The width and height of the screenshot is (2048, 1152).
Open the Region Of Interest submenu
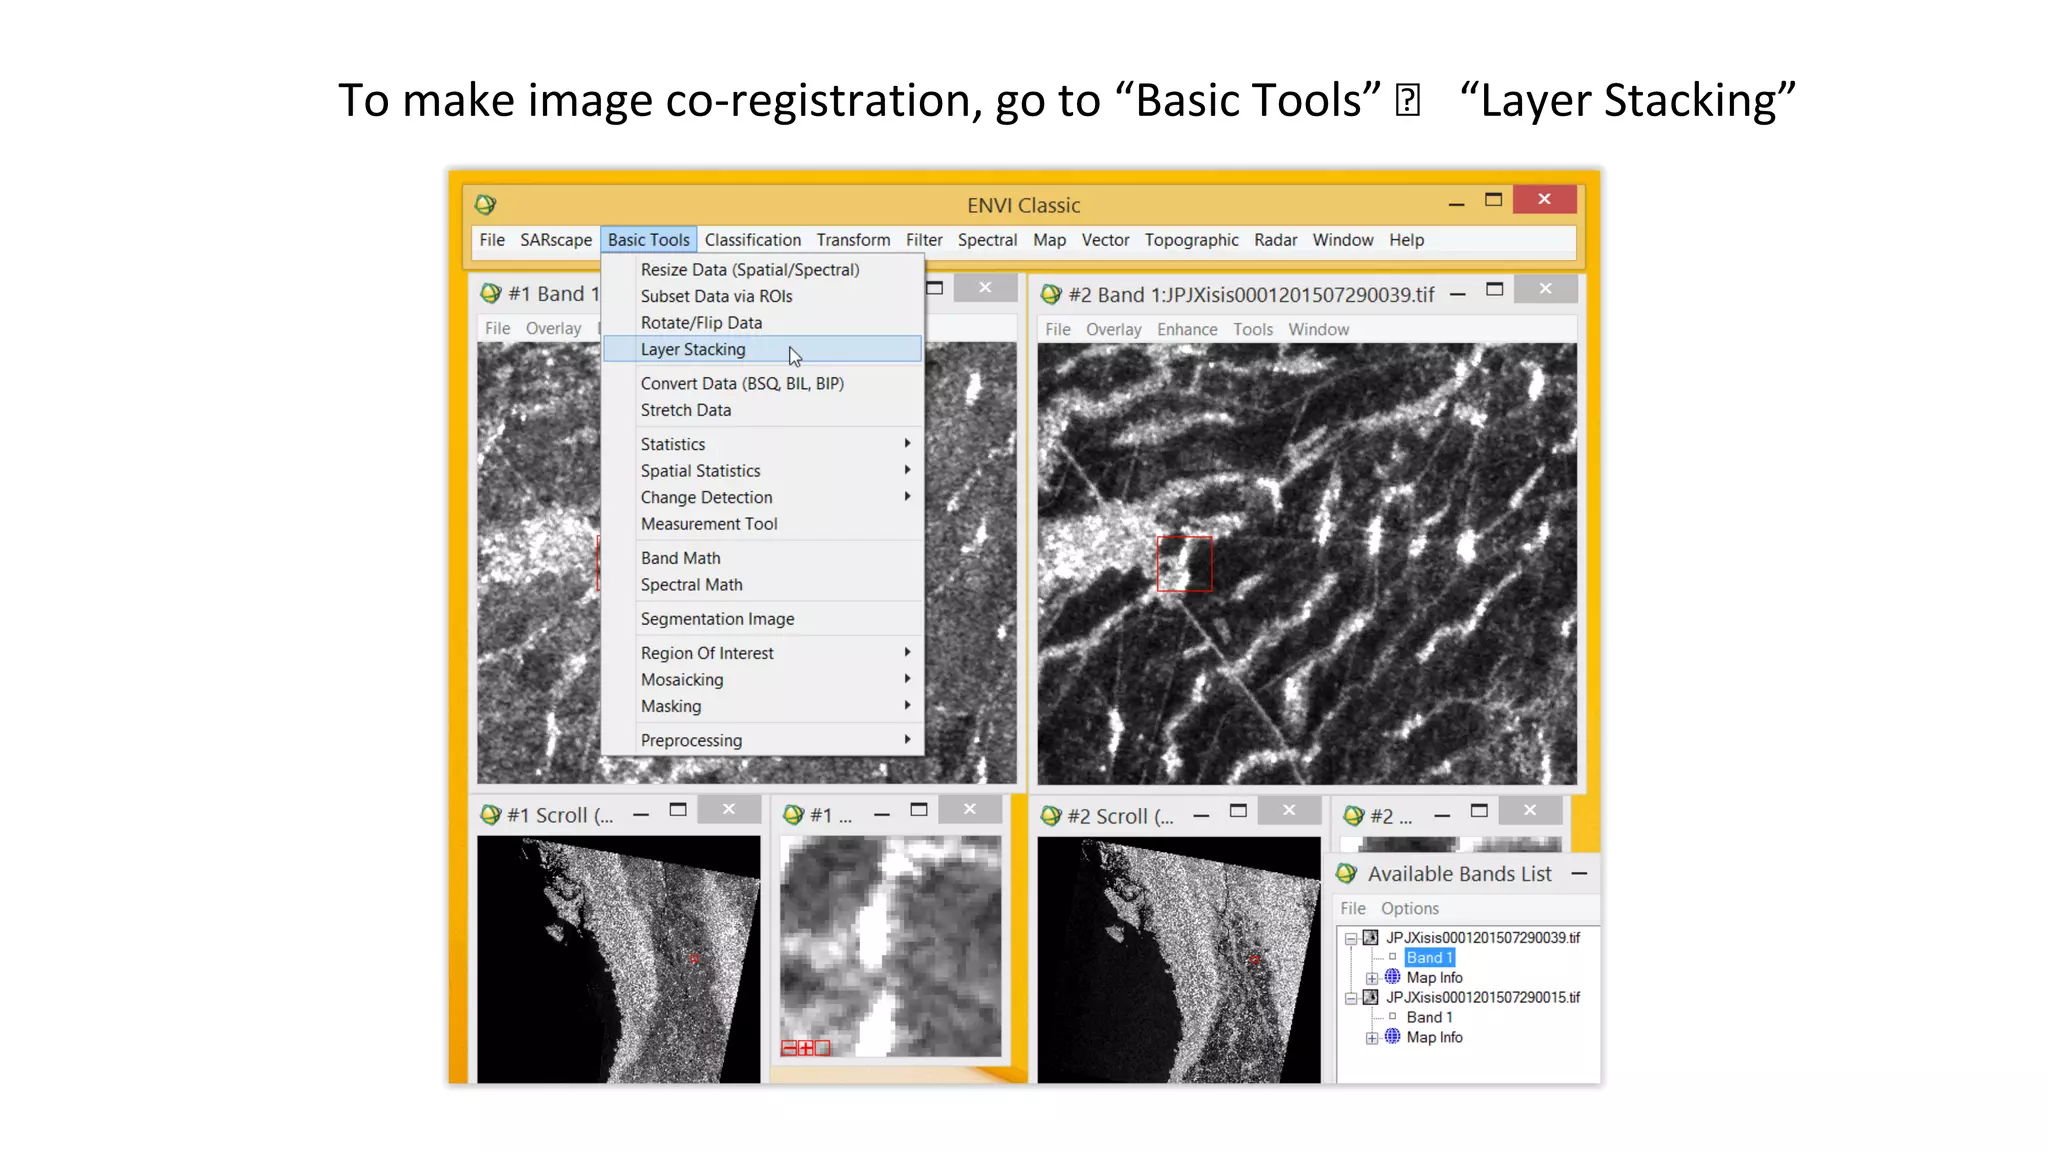762,653
